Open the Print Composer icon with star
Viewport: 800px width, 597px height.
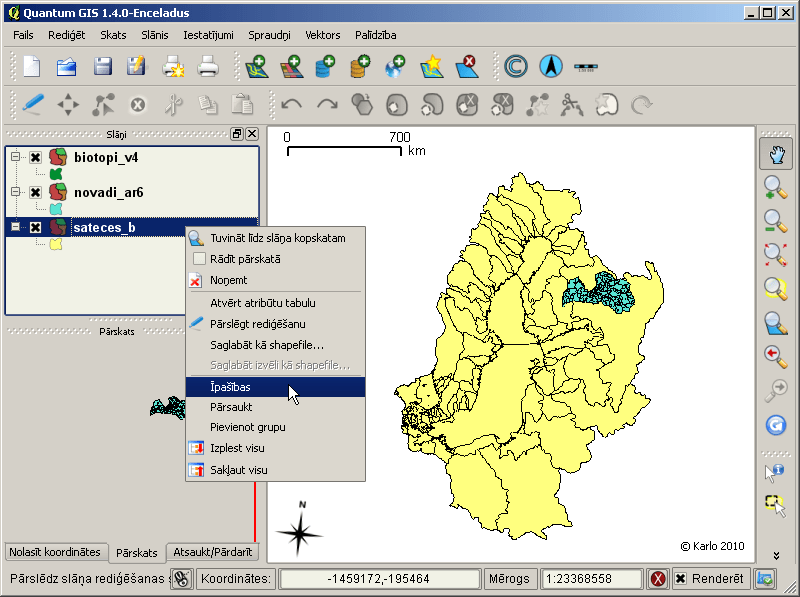(x=173, y=66)
